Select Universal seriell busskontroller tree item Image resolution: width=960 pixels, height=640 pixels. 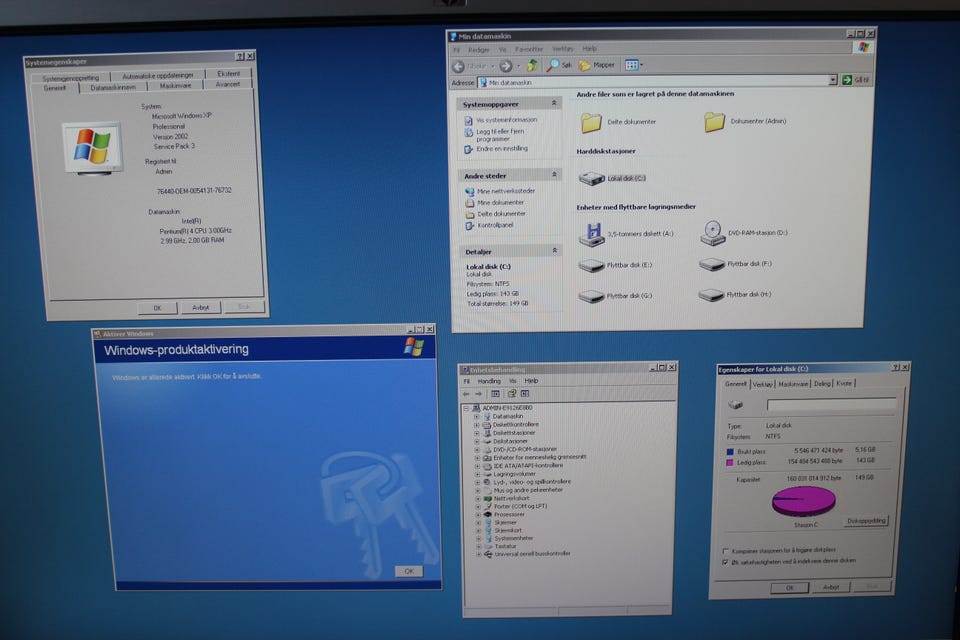tap(532, 554)
